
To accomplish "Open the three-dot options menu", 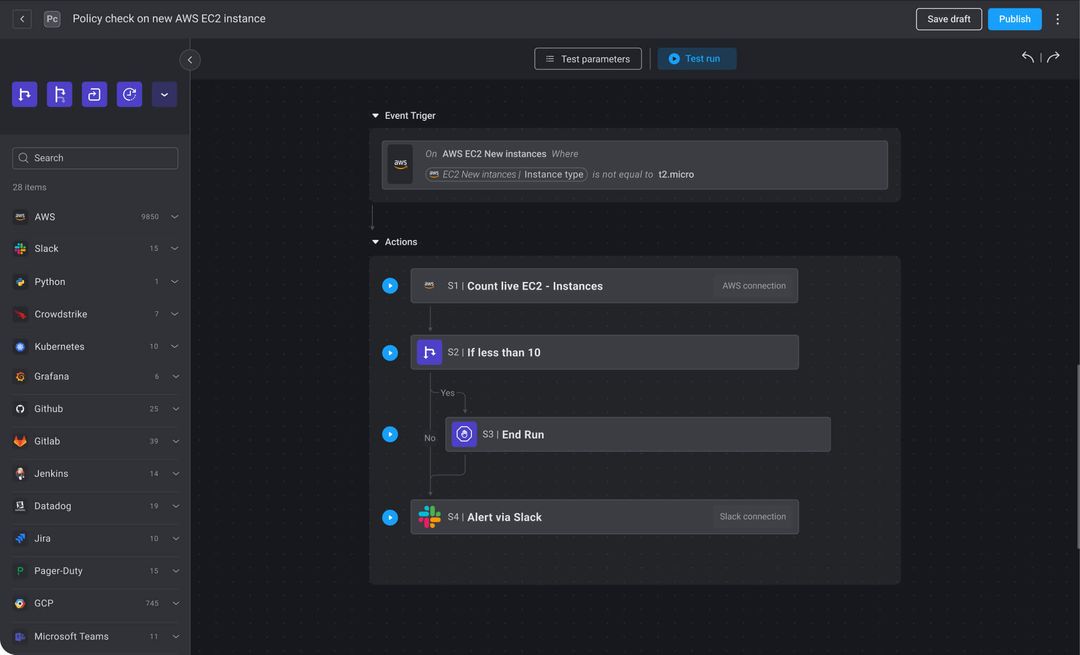I will pos(1057,18).
